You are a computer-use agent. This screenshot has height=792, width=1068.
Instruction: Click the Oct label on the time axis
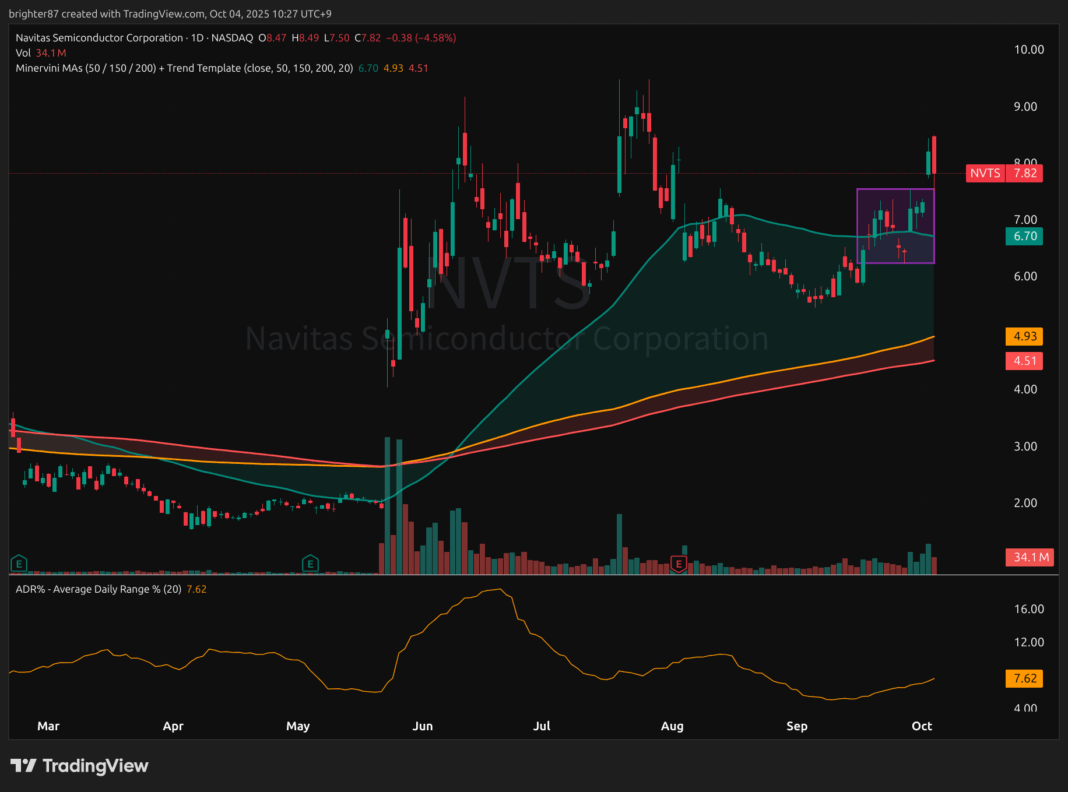coord(923,725)
